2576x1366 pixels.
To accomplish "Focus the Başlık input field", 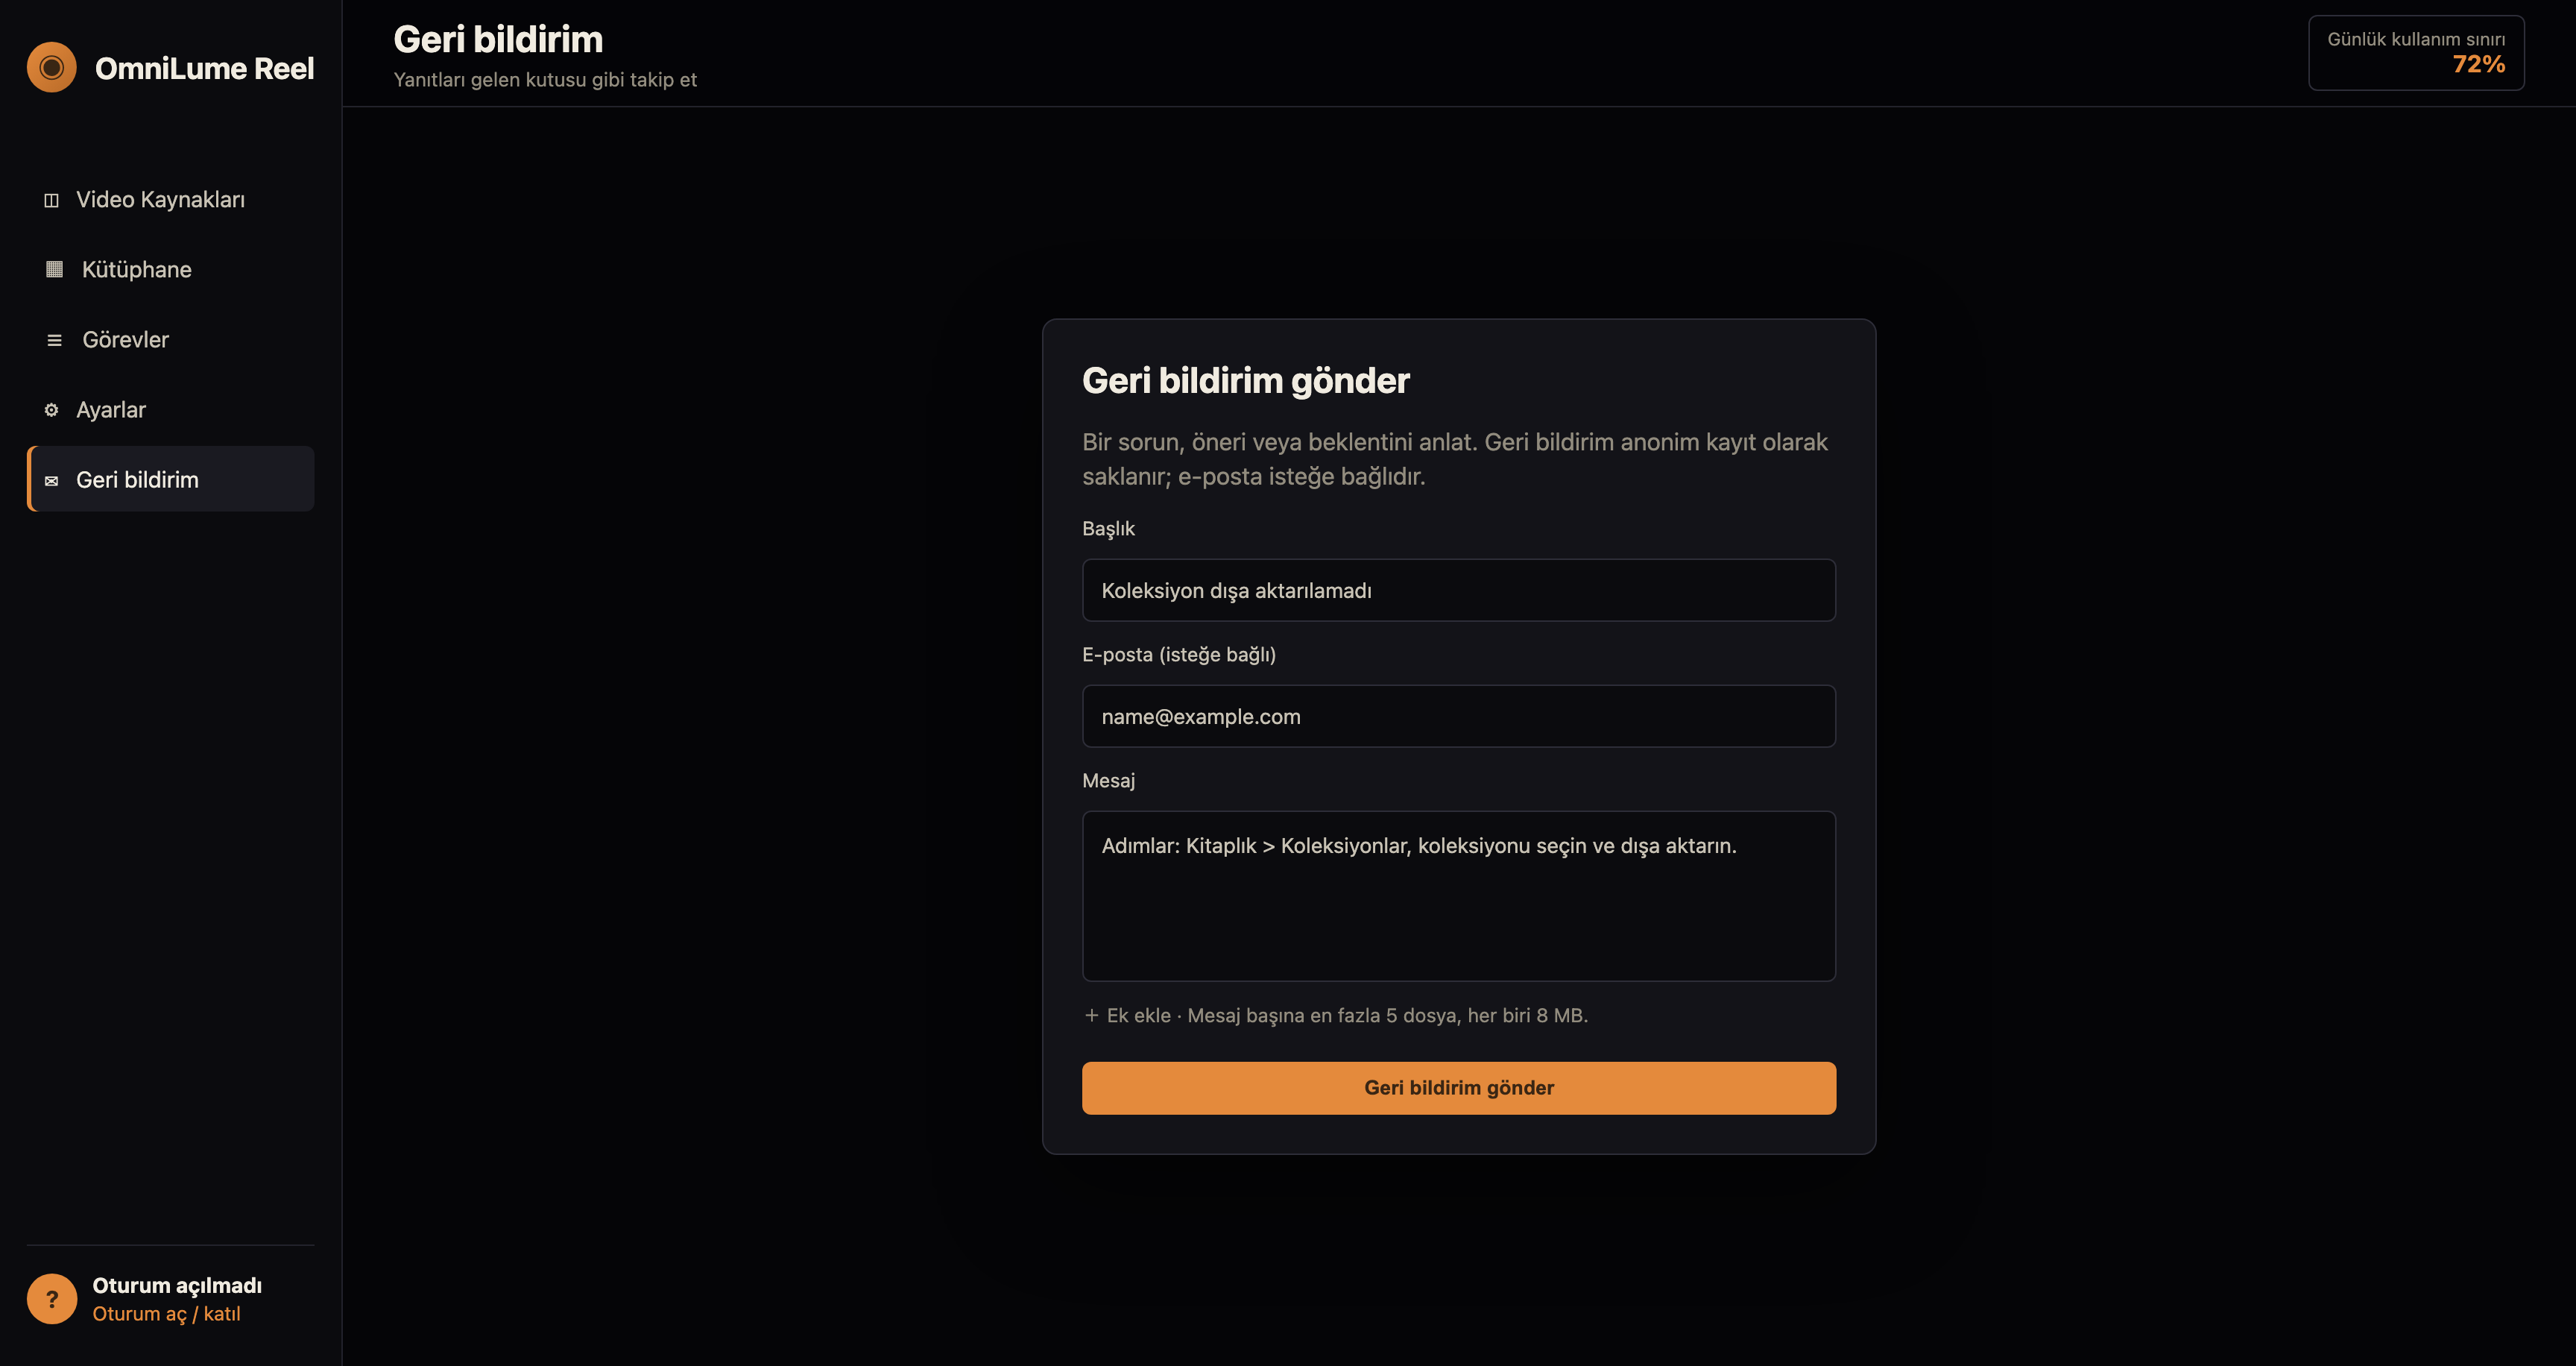I will click(1459, 590).
